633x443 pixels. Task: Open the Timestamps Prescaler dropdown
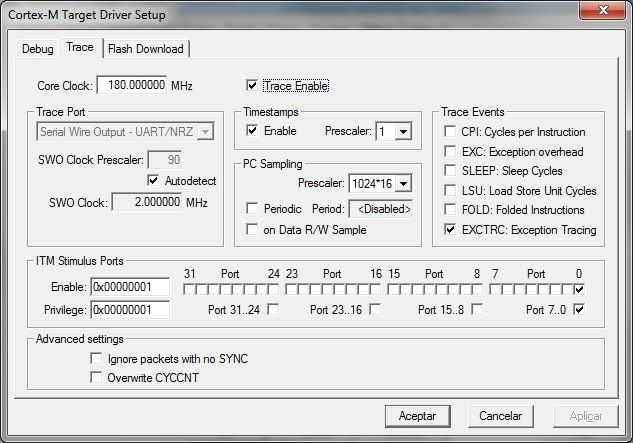[403, 131]
